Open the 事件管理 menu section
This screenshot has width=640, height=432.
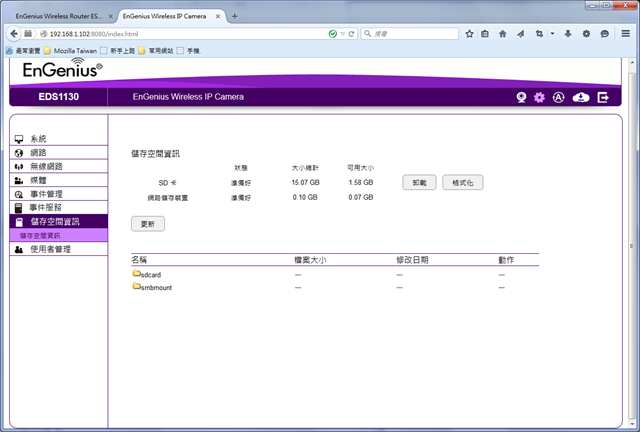point(45,194)
